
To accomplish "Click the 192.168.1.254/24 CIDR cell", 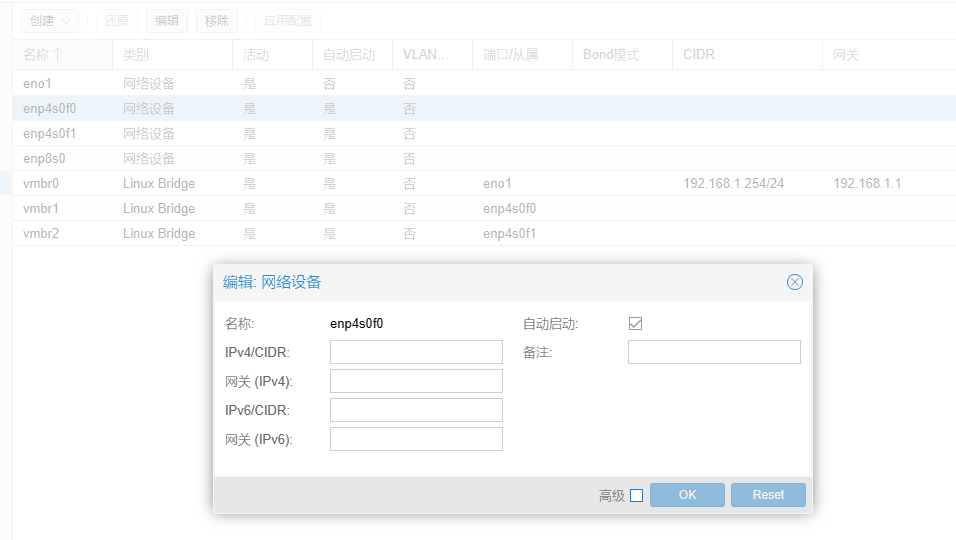I will pyautogui.click(x=733, y=183).
